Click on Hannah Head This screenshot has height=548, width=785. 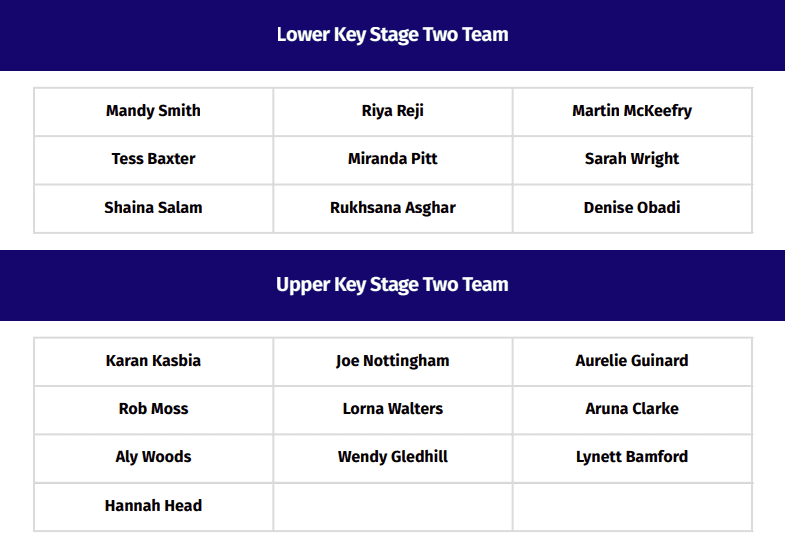point(153,506)
